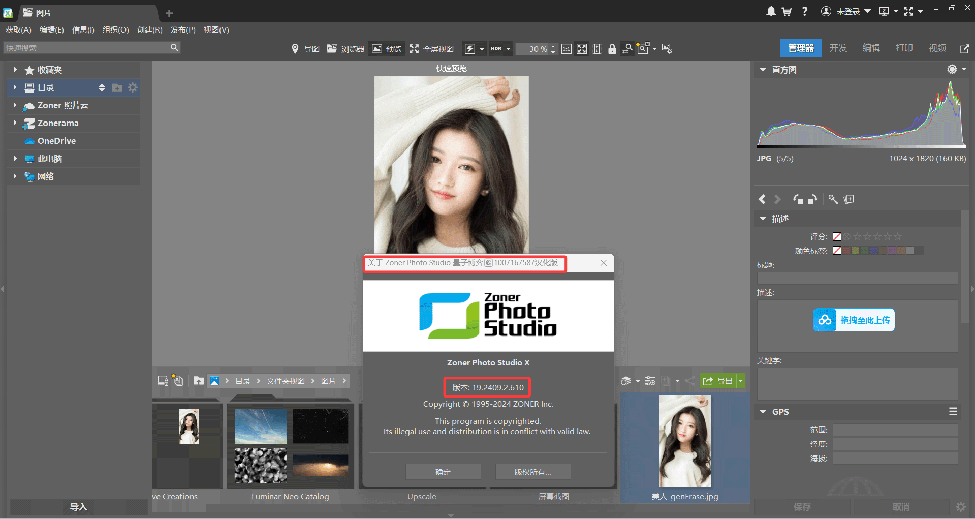Enter full-screen preview
Viewport: 975px width, 519px height.
click(x=432, y=48)
